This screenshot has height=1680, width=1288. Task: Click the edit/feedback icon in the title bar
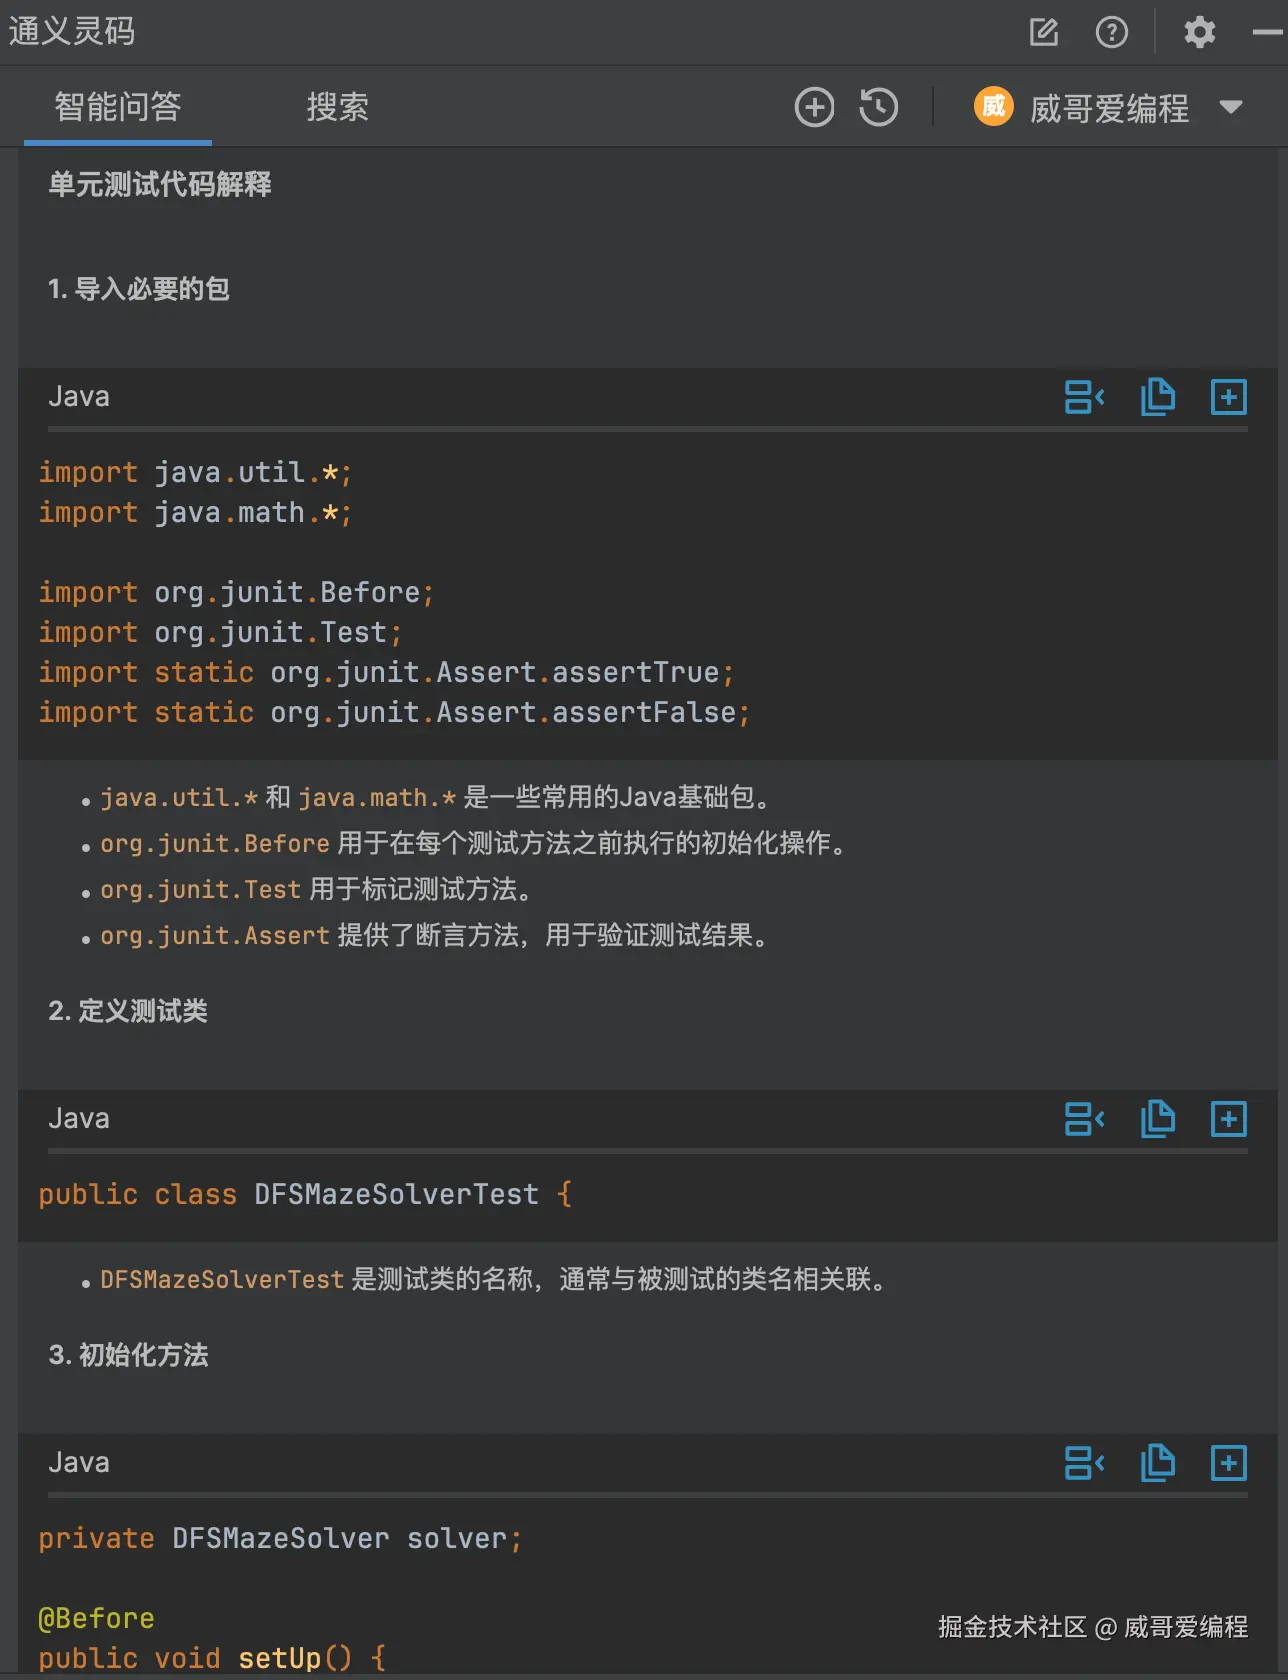(1044, 32)
